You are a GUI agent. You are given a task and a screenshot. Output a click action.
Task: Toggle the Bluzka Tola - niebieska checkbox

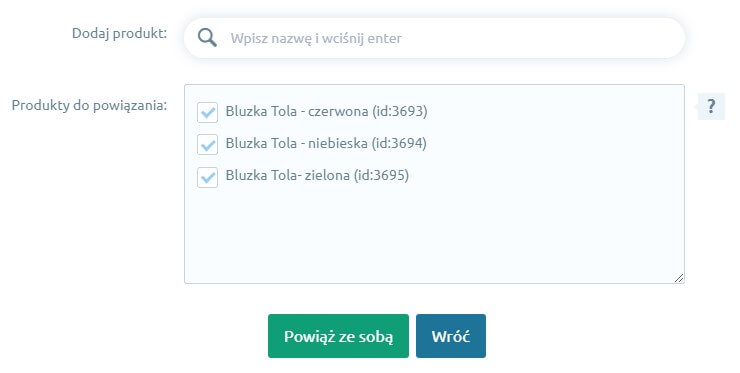[207, 144]
